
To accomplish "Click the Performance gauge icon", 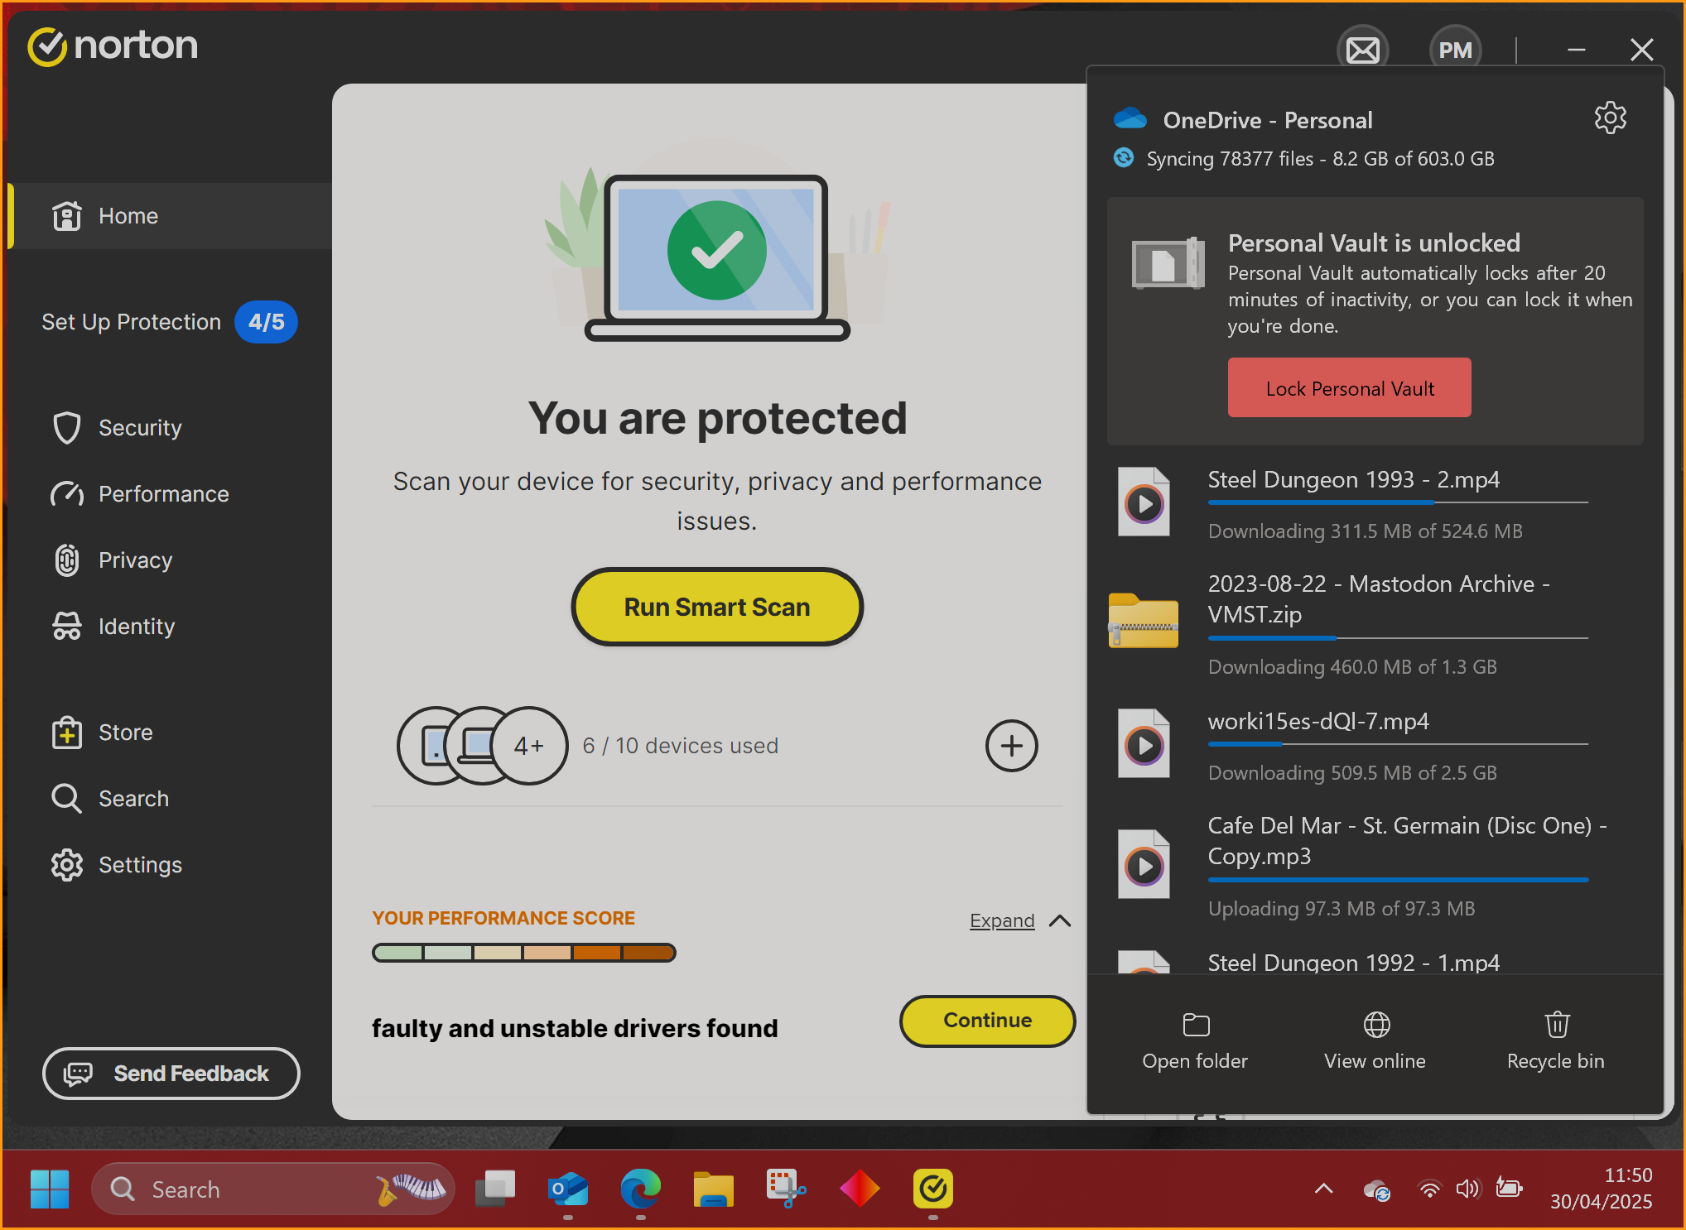I will (x=67, y=494).
